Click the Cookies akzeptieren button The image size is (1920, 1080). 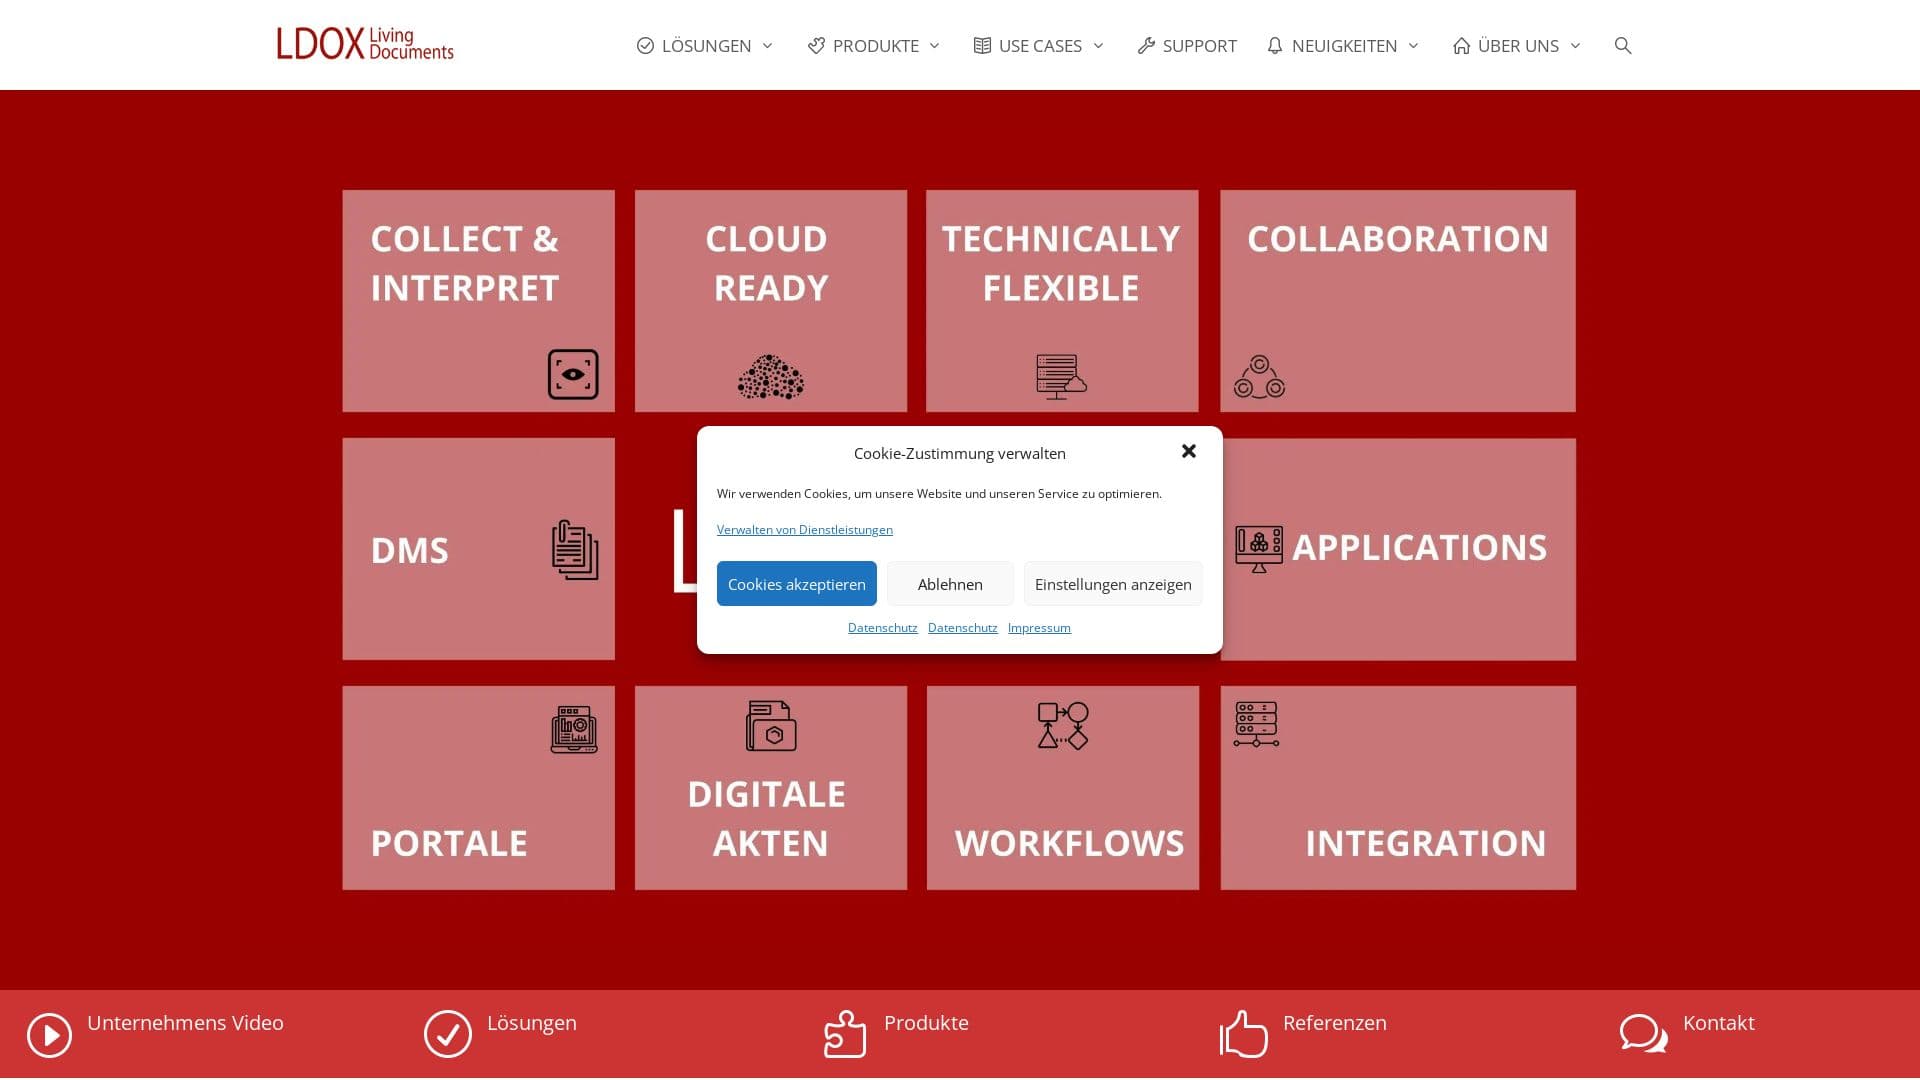[x=796, y=583]
